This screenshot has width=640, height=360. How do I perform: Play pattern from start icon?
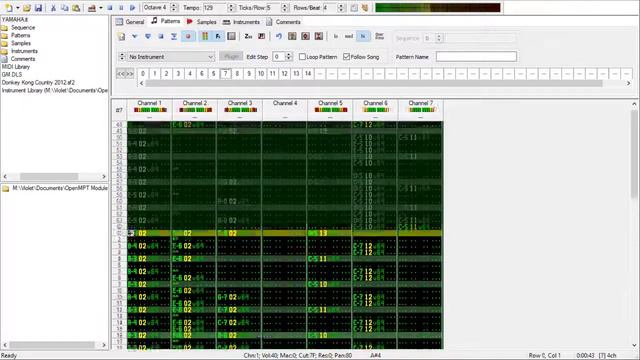click(148, 36)
